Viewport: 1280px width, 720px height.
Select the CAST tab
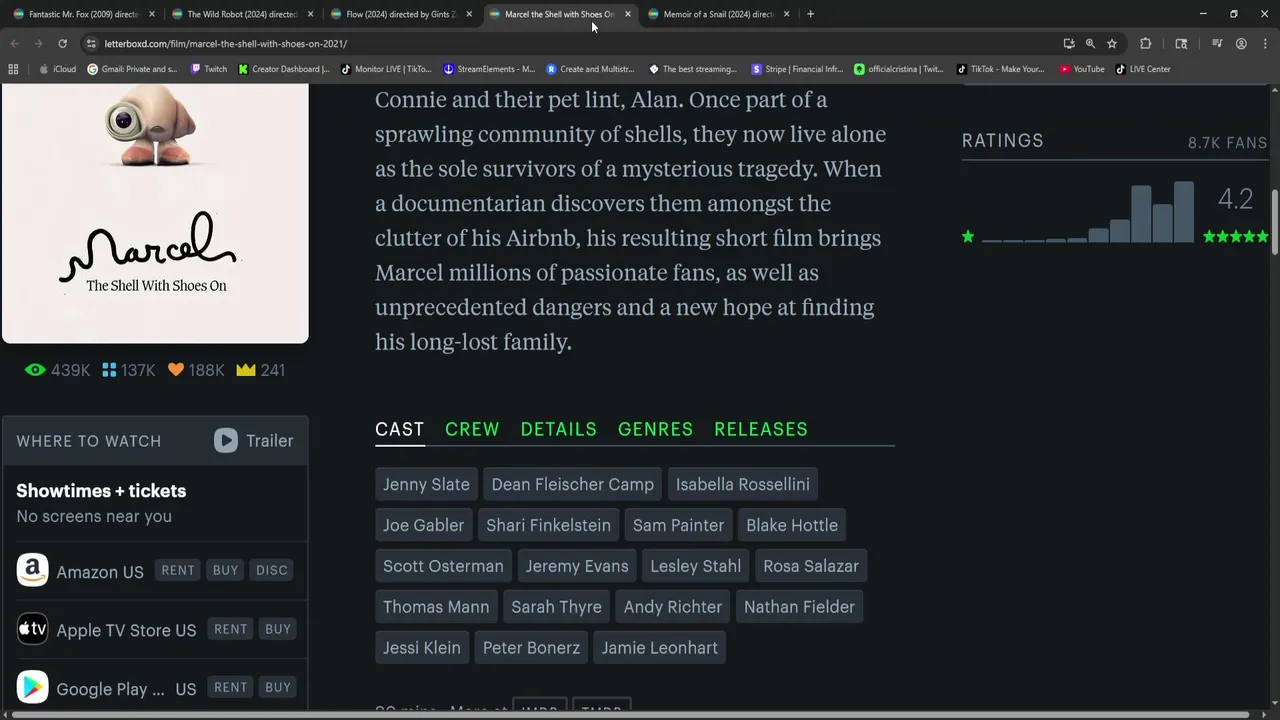pyautogui.click(x=400, y=429)
